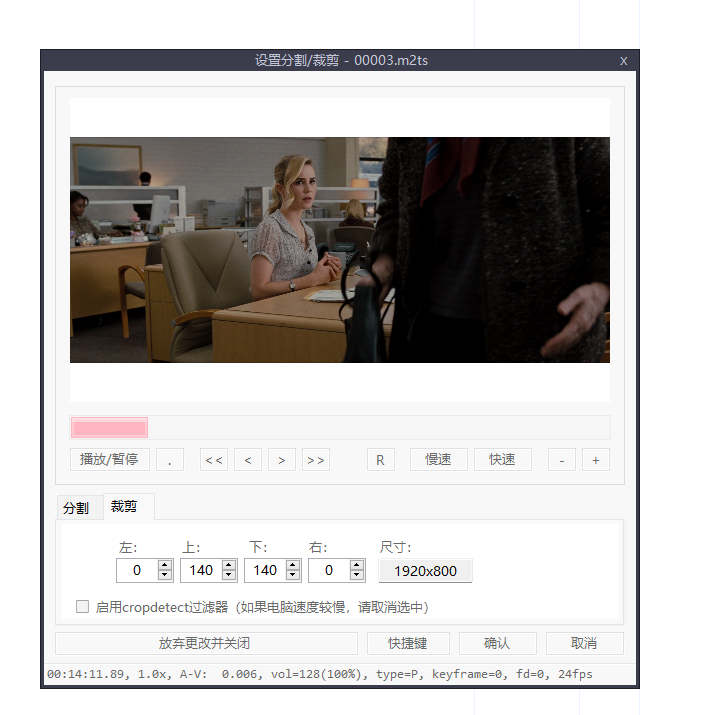The height and width of the screenshot is (715, 720).
Task: Click the < step back button
Action: pyautogui.click(x=248, y=460)
